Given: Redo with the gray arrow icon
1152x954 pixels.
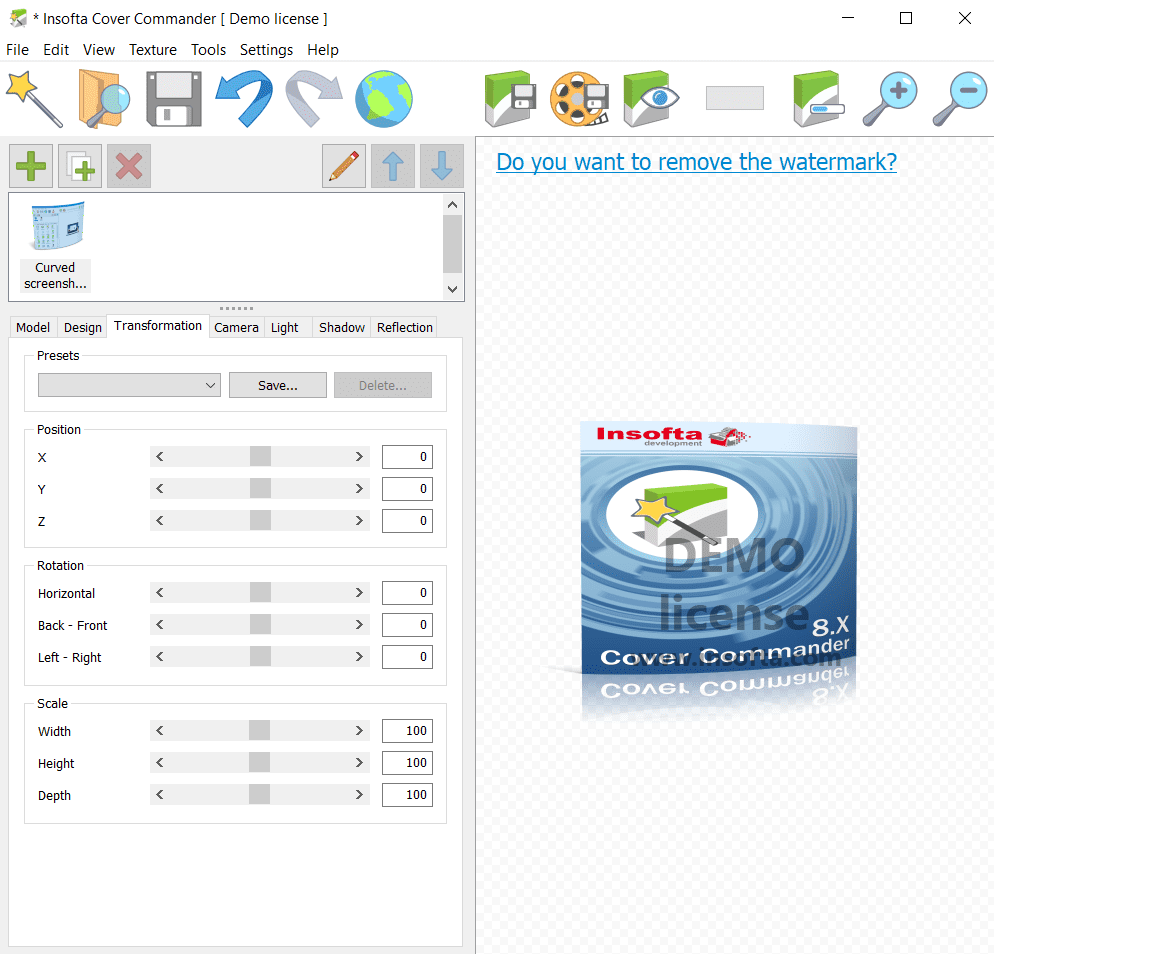Looking at the screenshot, I should tap(314, 98).
